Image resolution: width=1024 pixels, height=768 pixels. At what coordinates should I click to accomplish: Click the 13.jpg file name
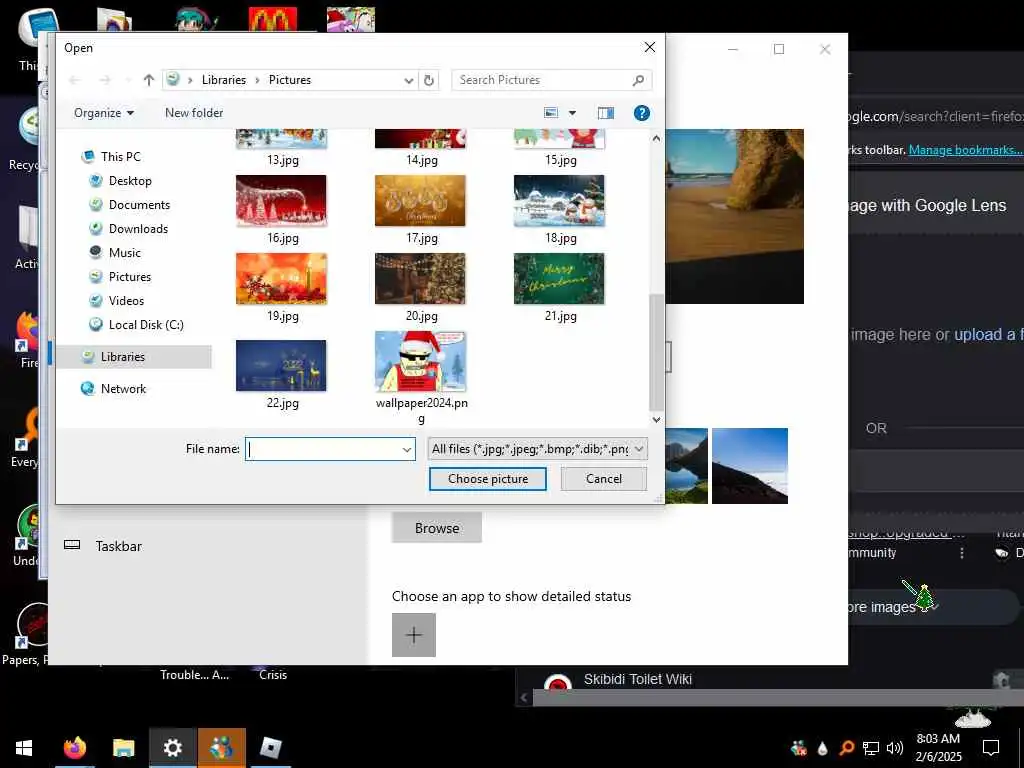coord(283,159)
